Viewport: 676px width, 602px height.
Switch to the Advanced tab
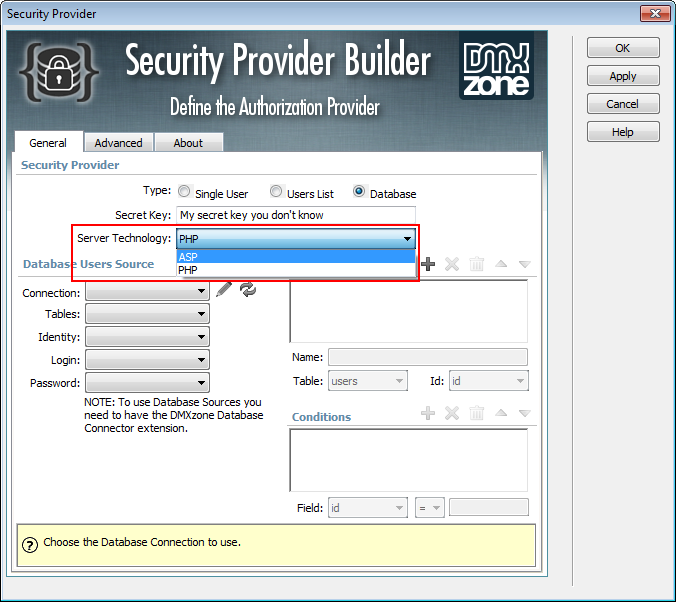(x=119, y=143)
